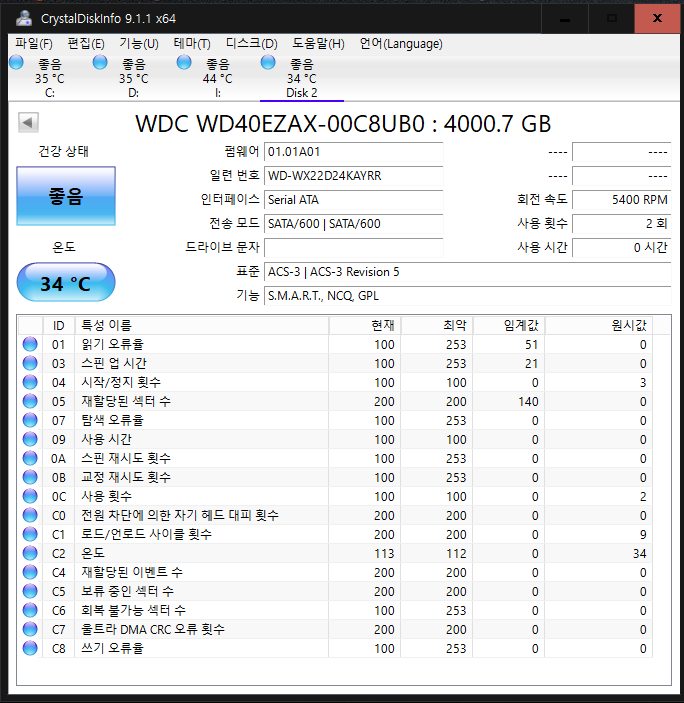
Task: Close the CrystalDiskInfo window
Action: [657, 19]
